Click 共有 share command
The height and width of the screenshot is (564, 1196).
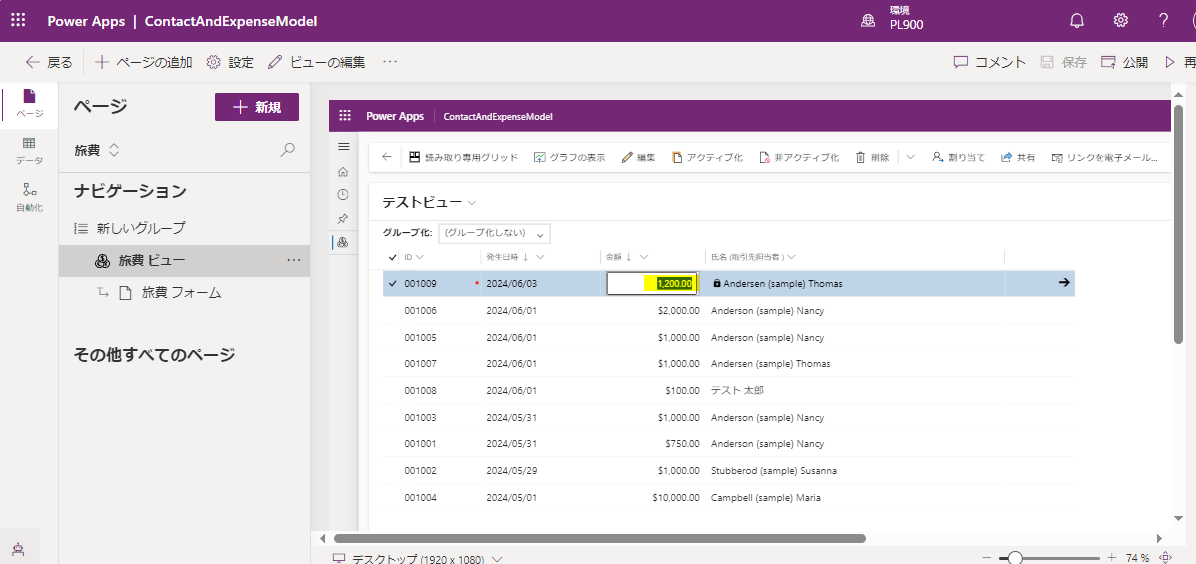(1018, 157)
